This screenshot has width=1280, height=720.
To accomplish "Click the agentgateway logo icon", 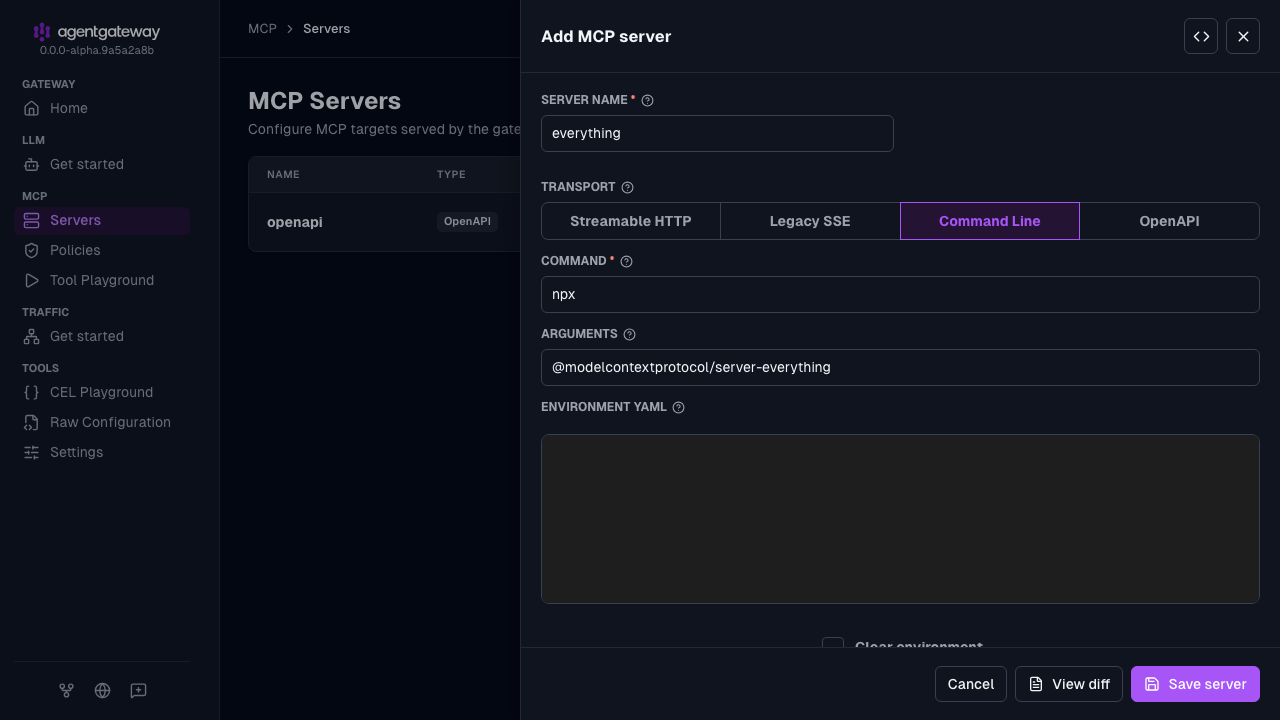I will 41,32.
